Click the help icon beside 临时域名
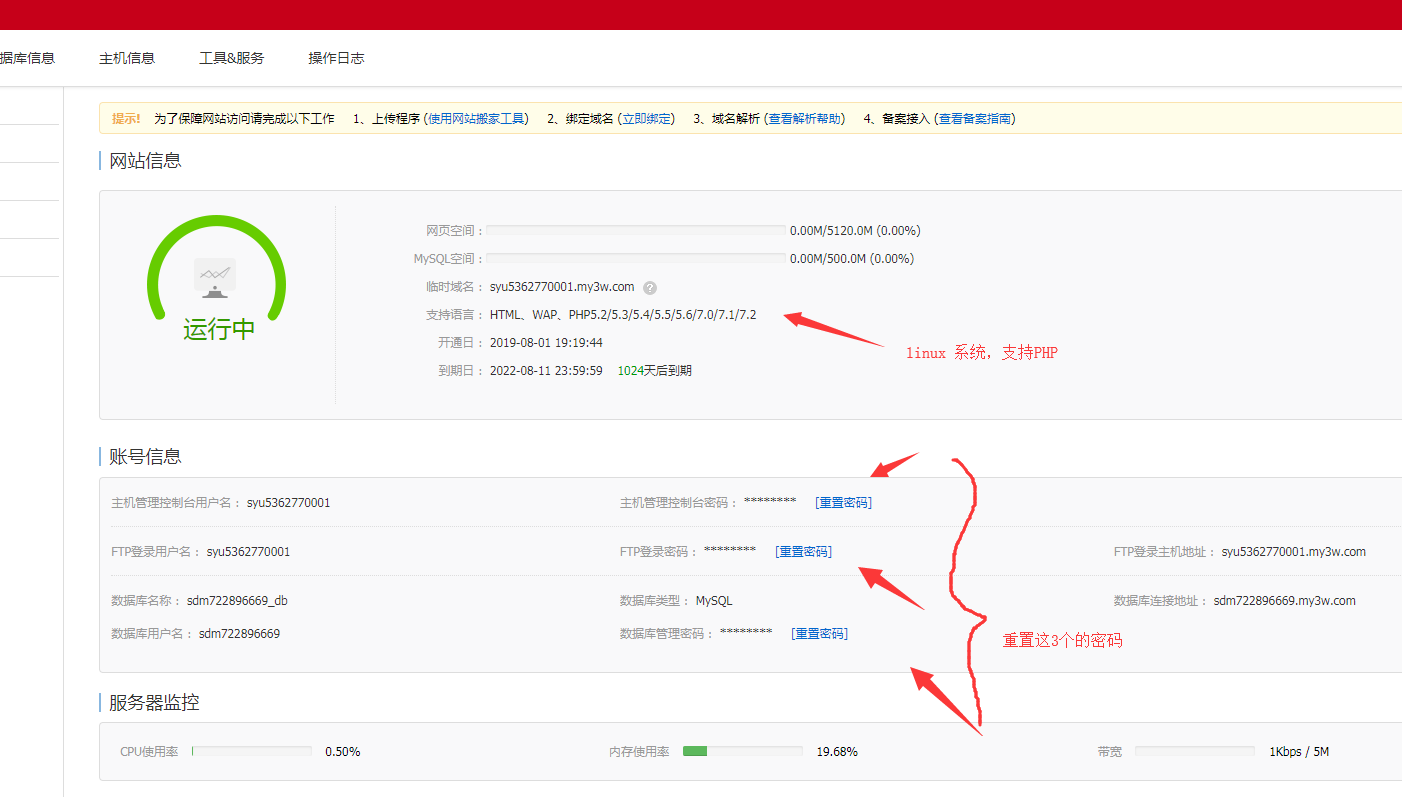This screenshot has width=1402, height=797. pos(649,286)
